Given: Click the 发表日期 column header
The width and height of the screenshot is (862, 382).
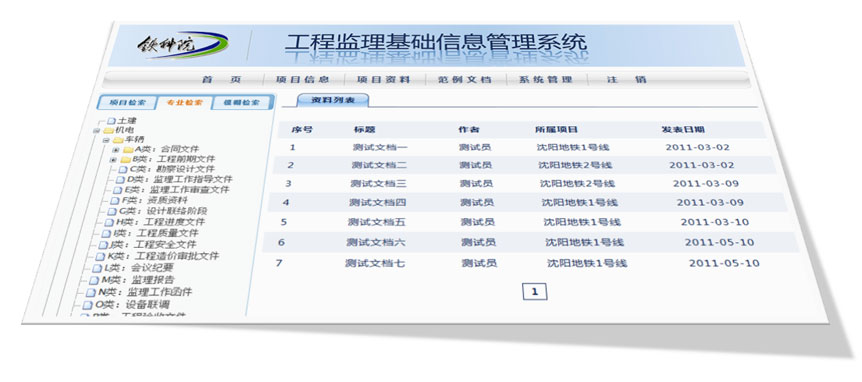Looking at the screenshot, I should 683,130.
